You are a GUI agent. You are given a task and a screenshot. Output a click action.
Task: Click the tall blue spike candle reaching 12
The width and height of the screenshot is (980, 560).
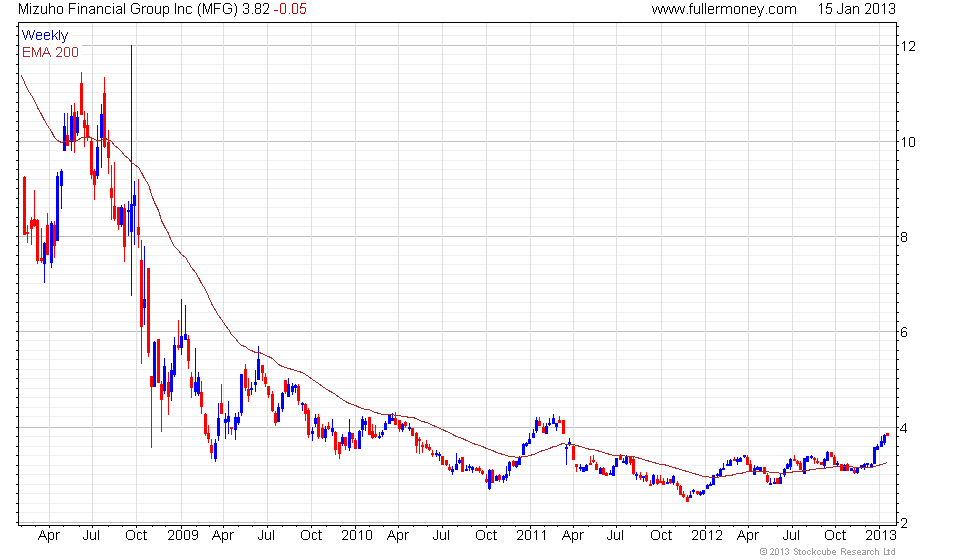tap(131, 170)
